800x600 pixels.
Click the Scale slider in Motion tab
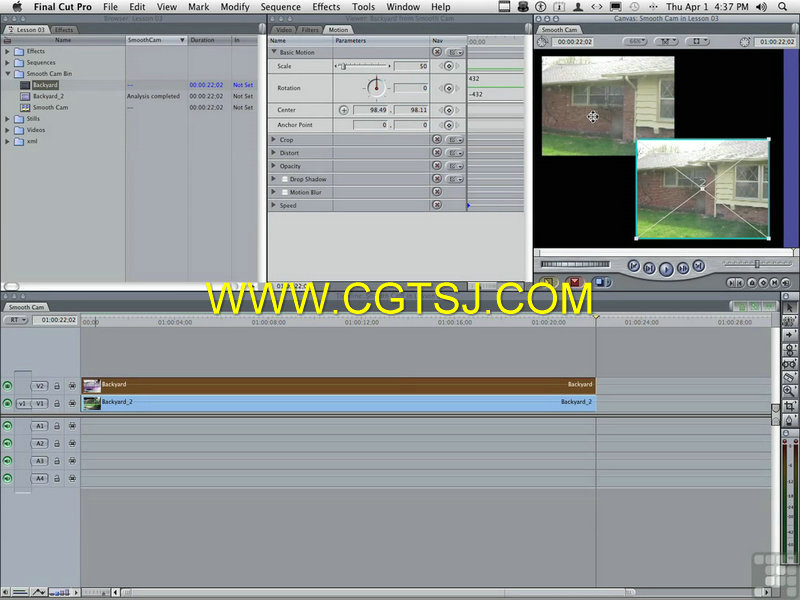(362, 66)
